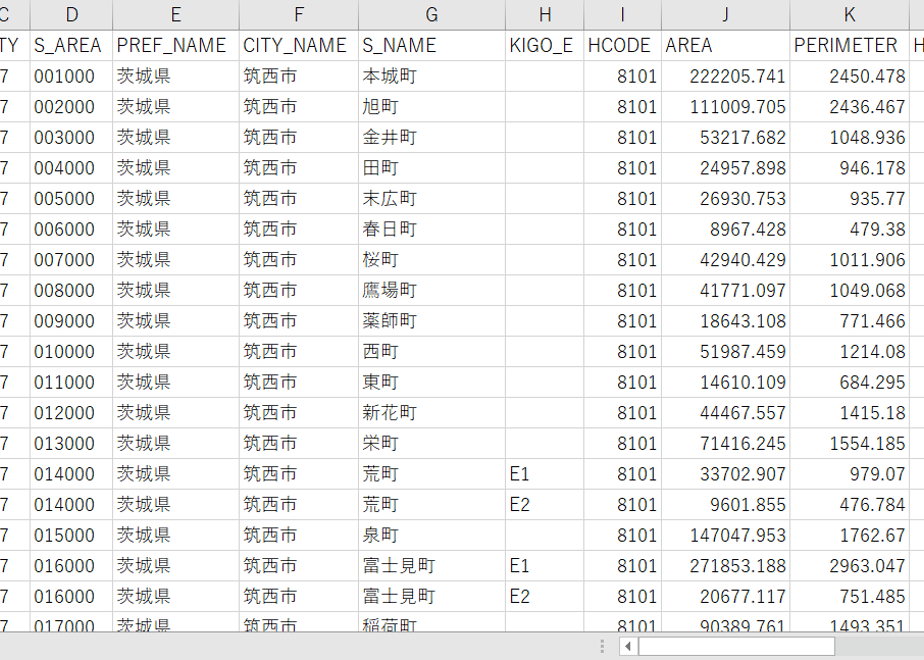This screenshot has width=924, height=660.
Task: Click the PREF_NAME header cell
Action: click(176, 45)
